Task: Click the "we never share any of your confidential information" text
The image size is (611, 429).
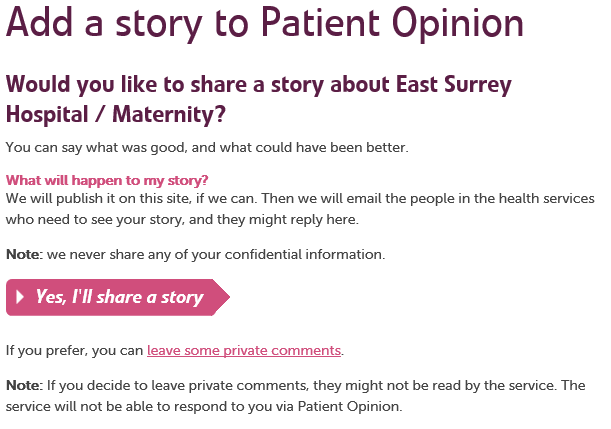Action: pyautogui.click(x=216, y=255)
